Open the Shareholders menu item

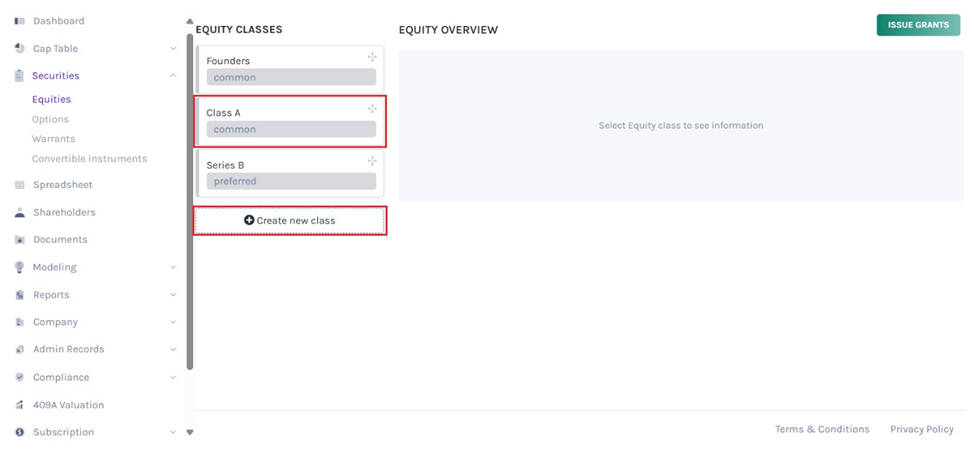(x=64, y=213)
